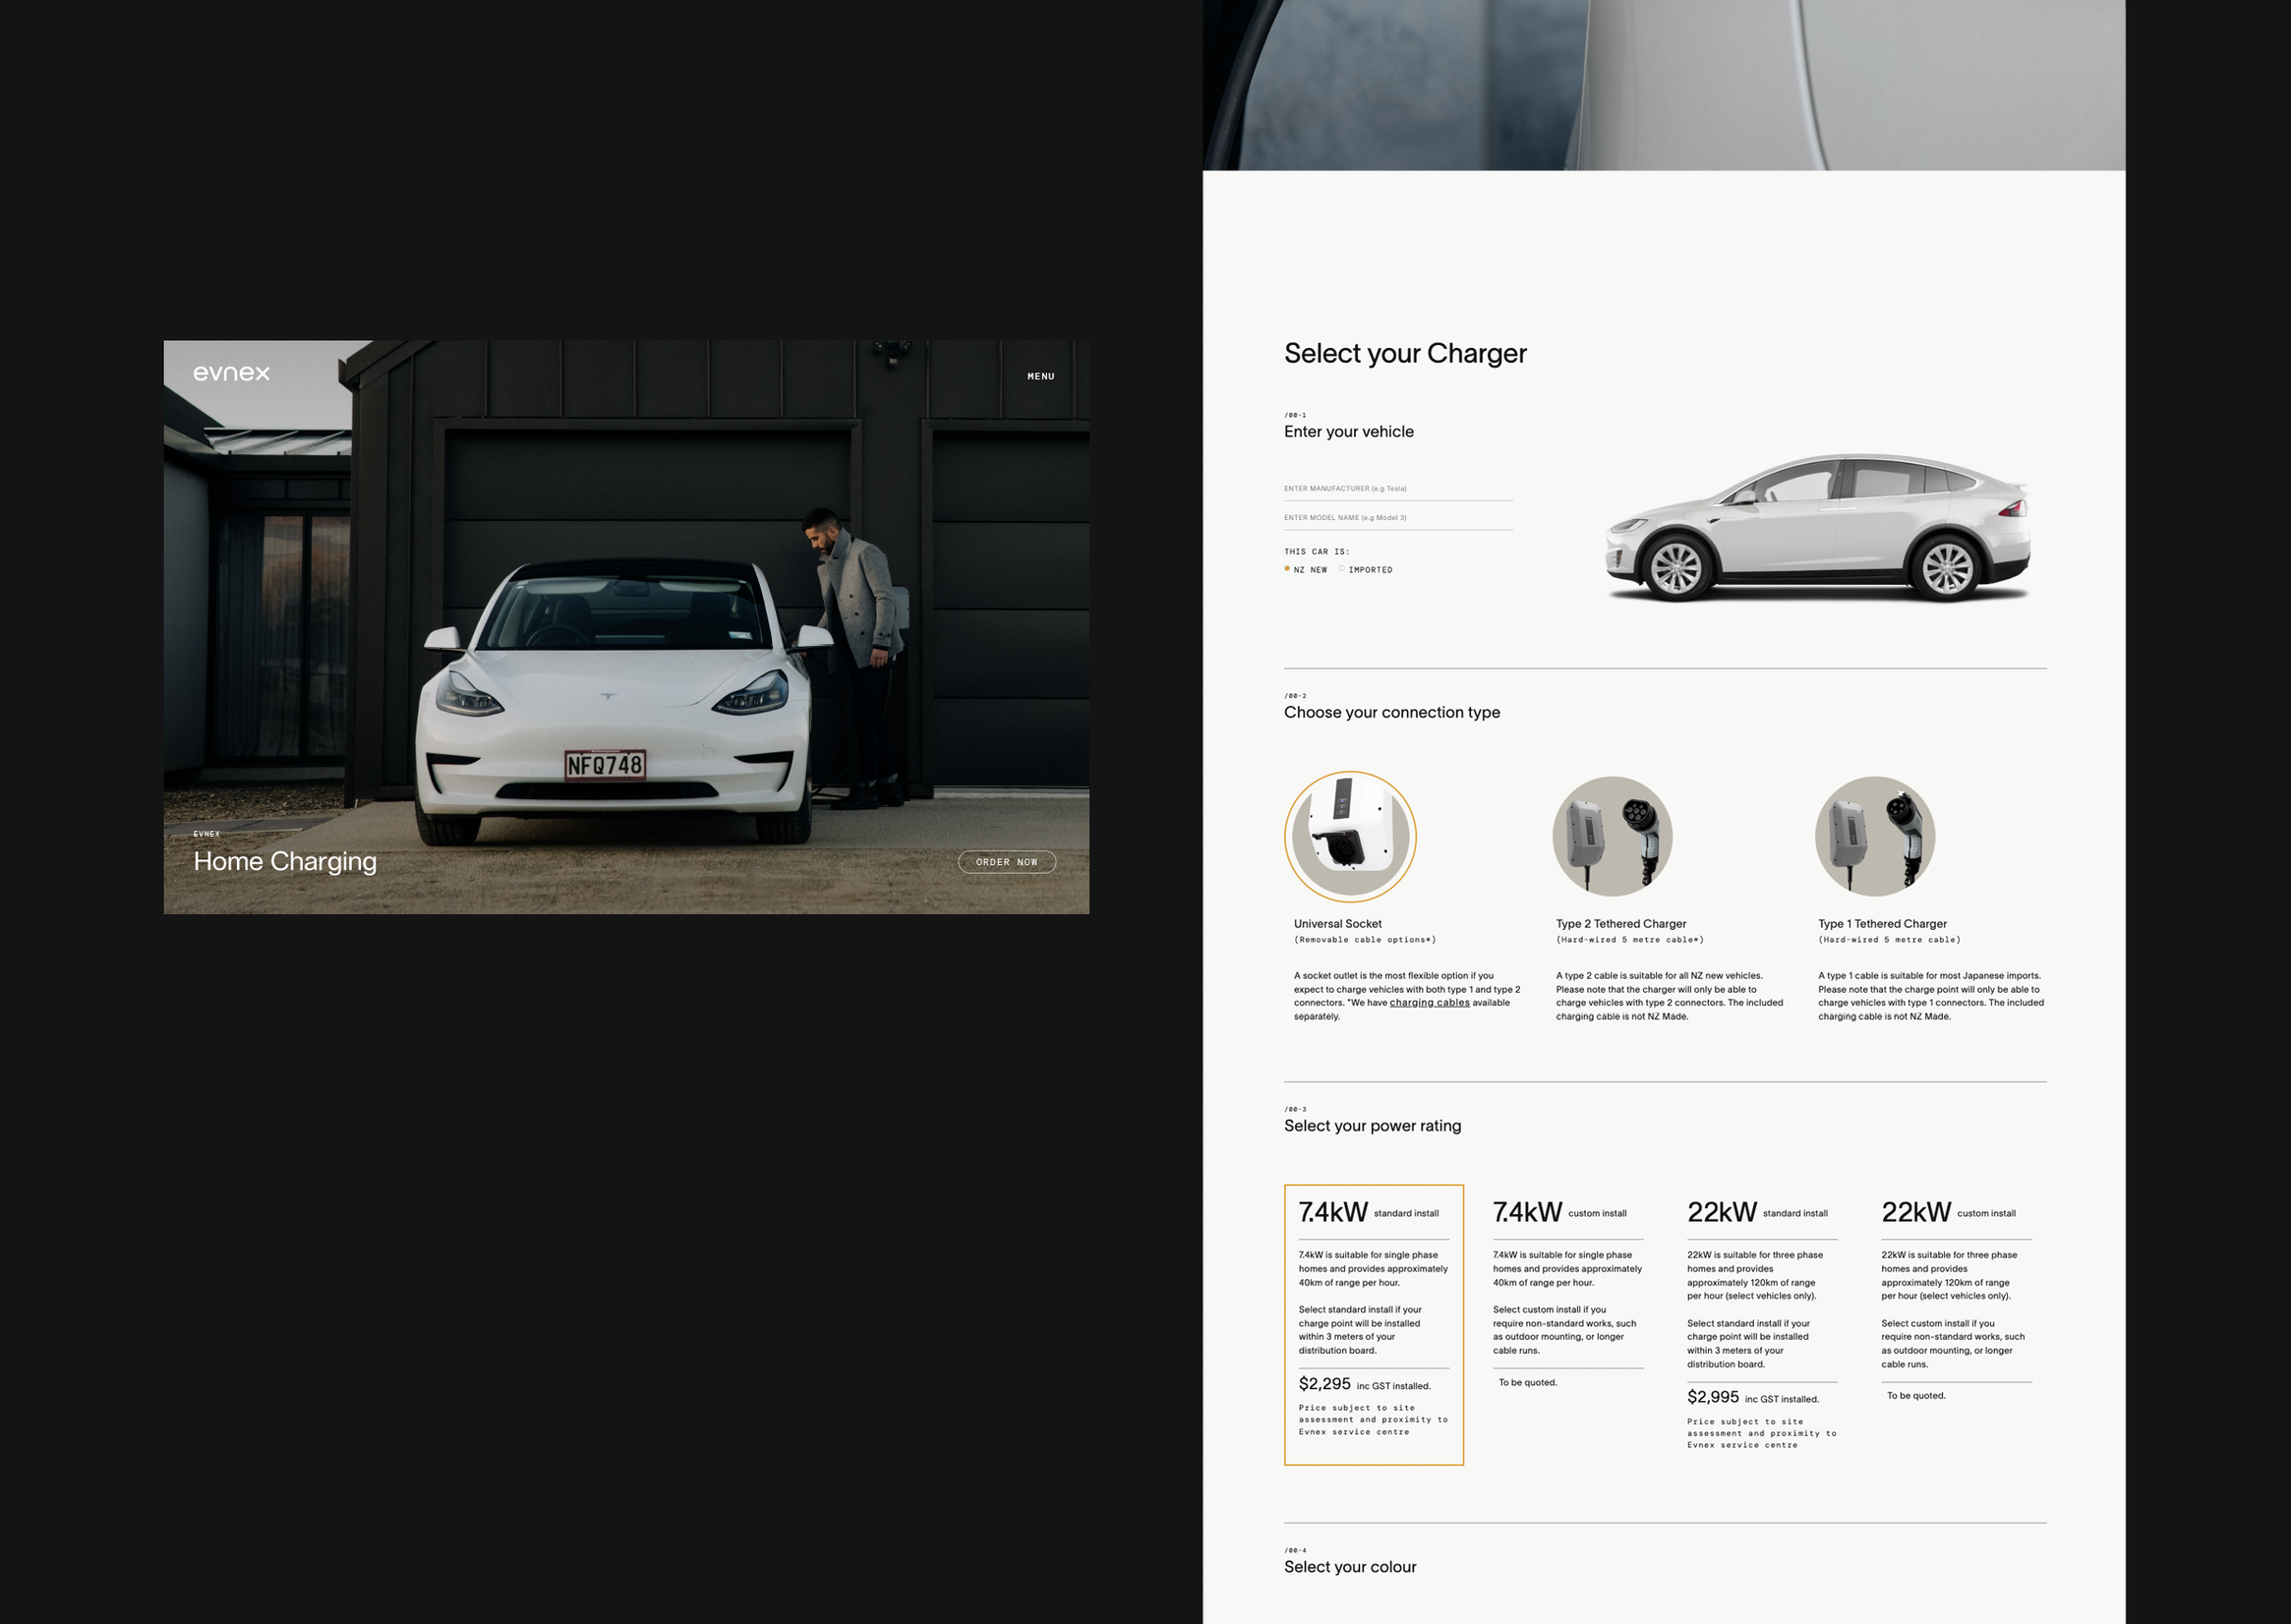Choose the Type 2 Tethered Charger image

click(x=1611, y=836)
